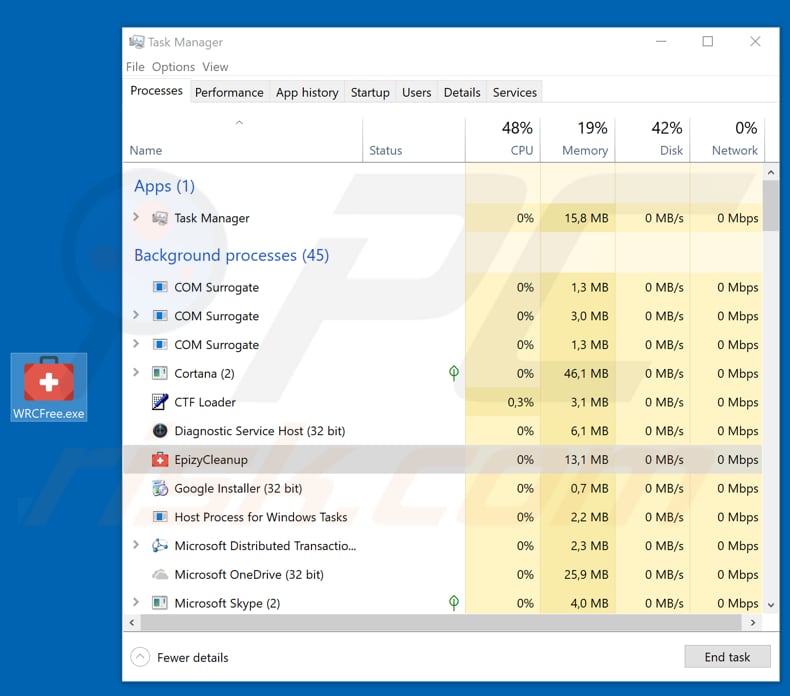Open the View menu
790x696 pixels.
(215, 67)
